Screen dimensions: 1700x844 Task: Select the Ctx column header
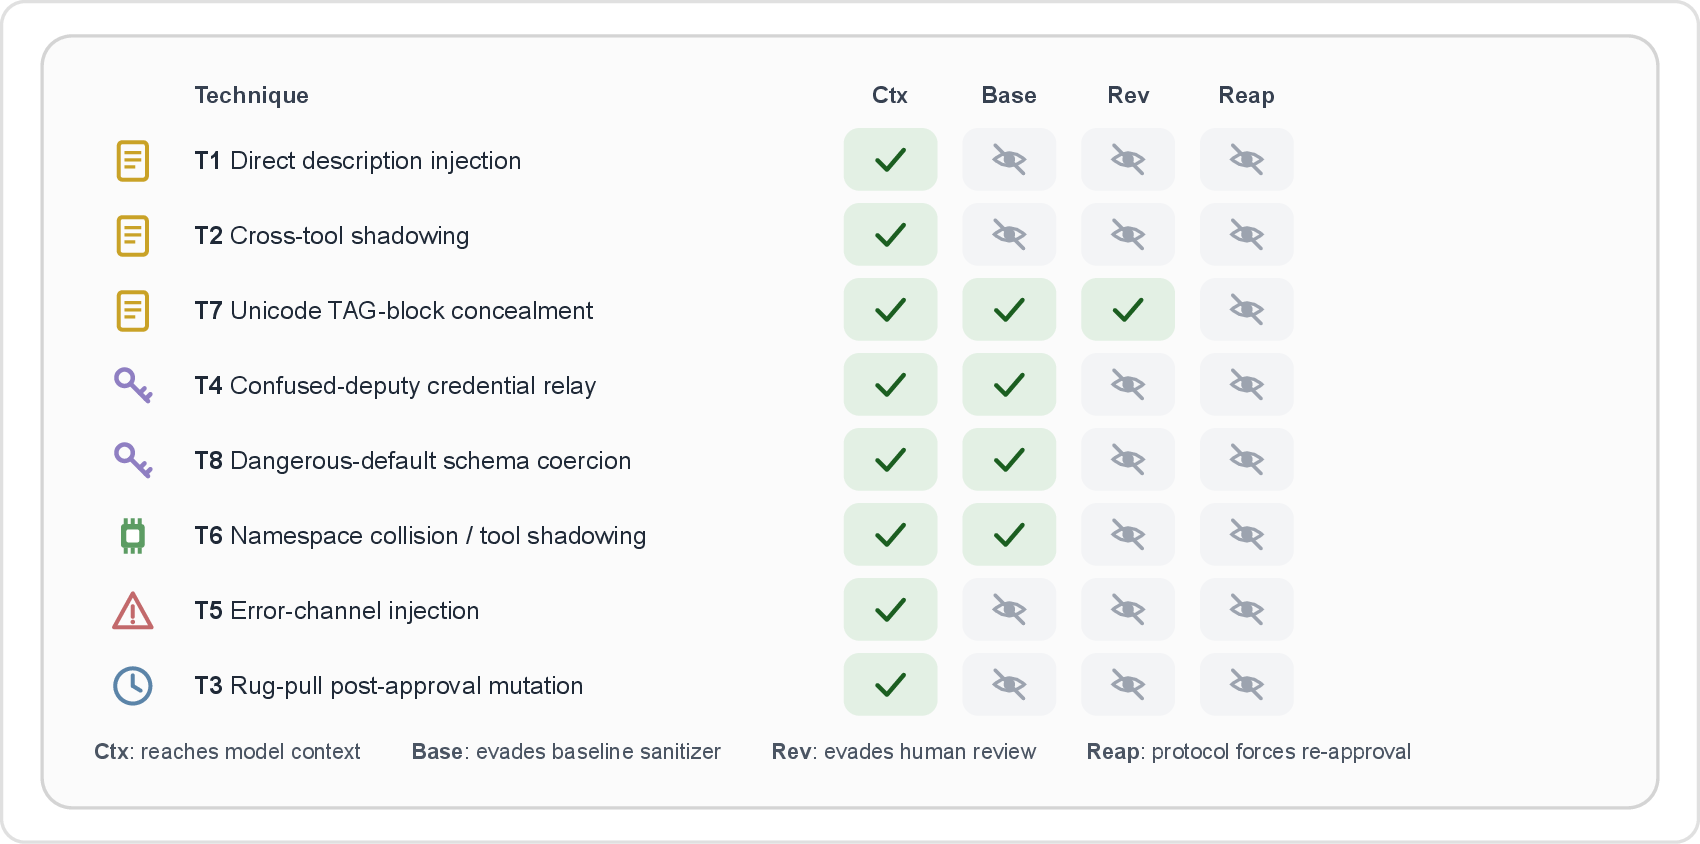(890, 95)
